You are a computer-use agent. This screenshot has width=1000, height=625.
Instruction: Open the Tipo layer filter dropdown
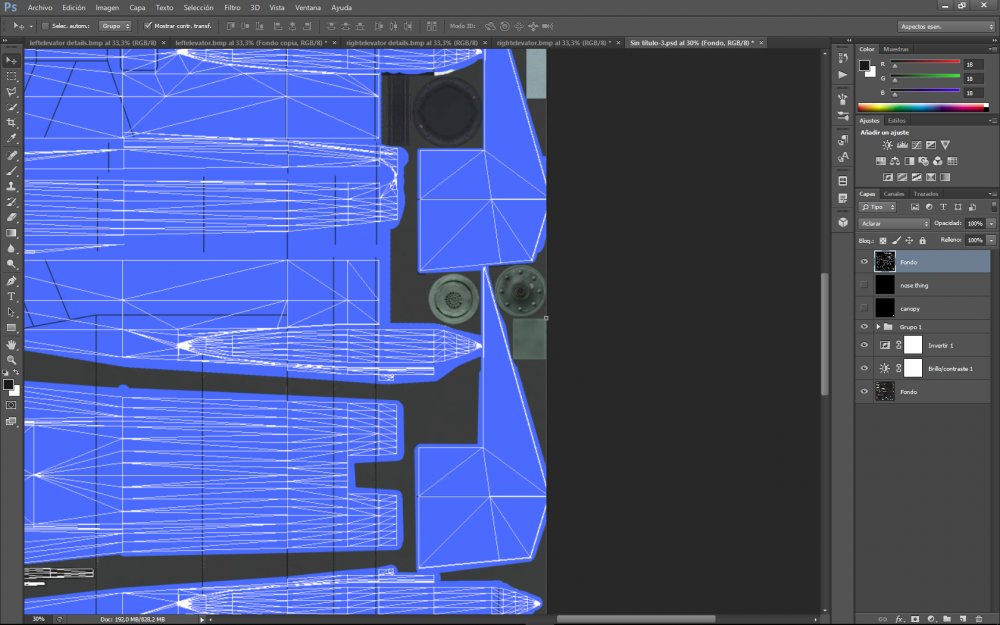pos(878,207)
